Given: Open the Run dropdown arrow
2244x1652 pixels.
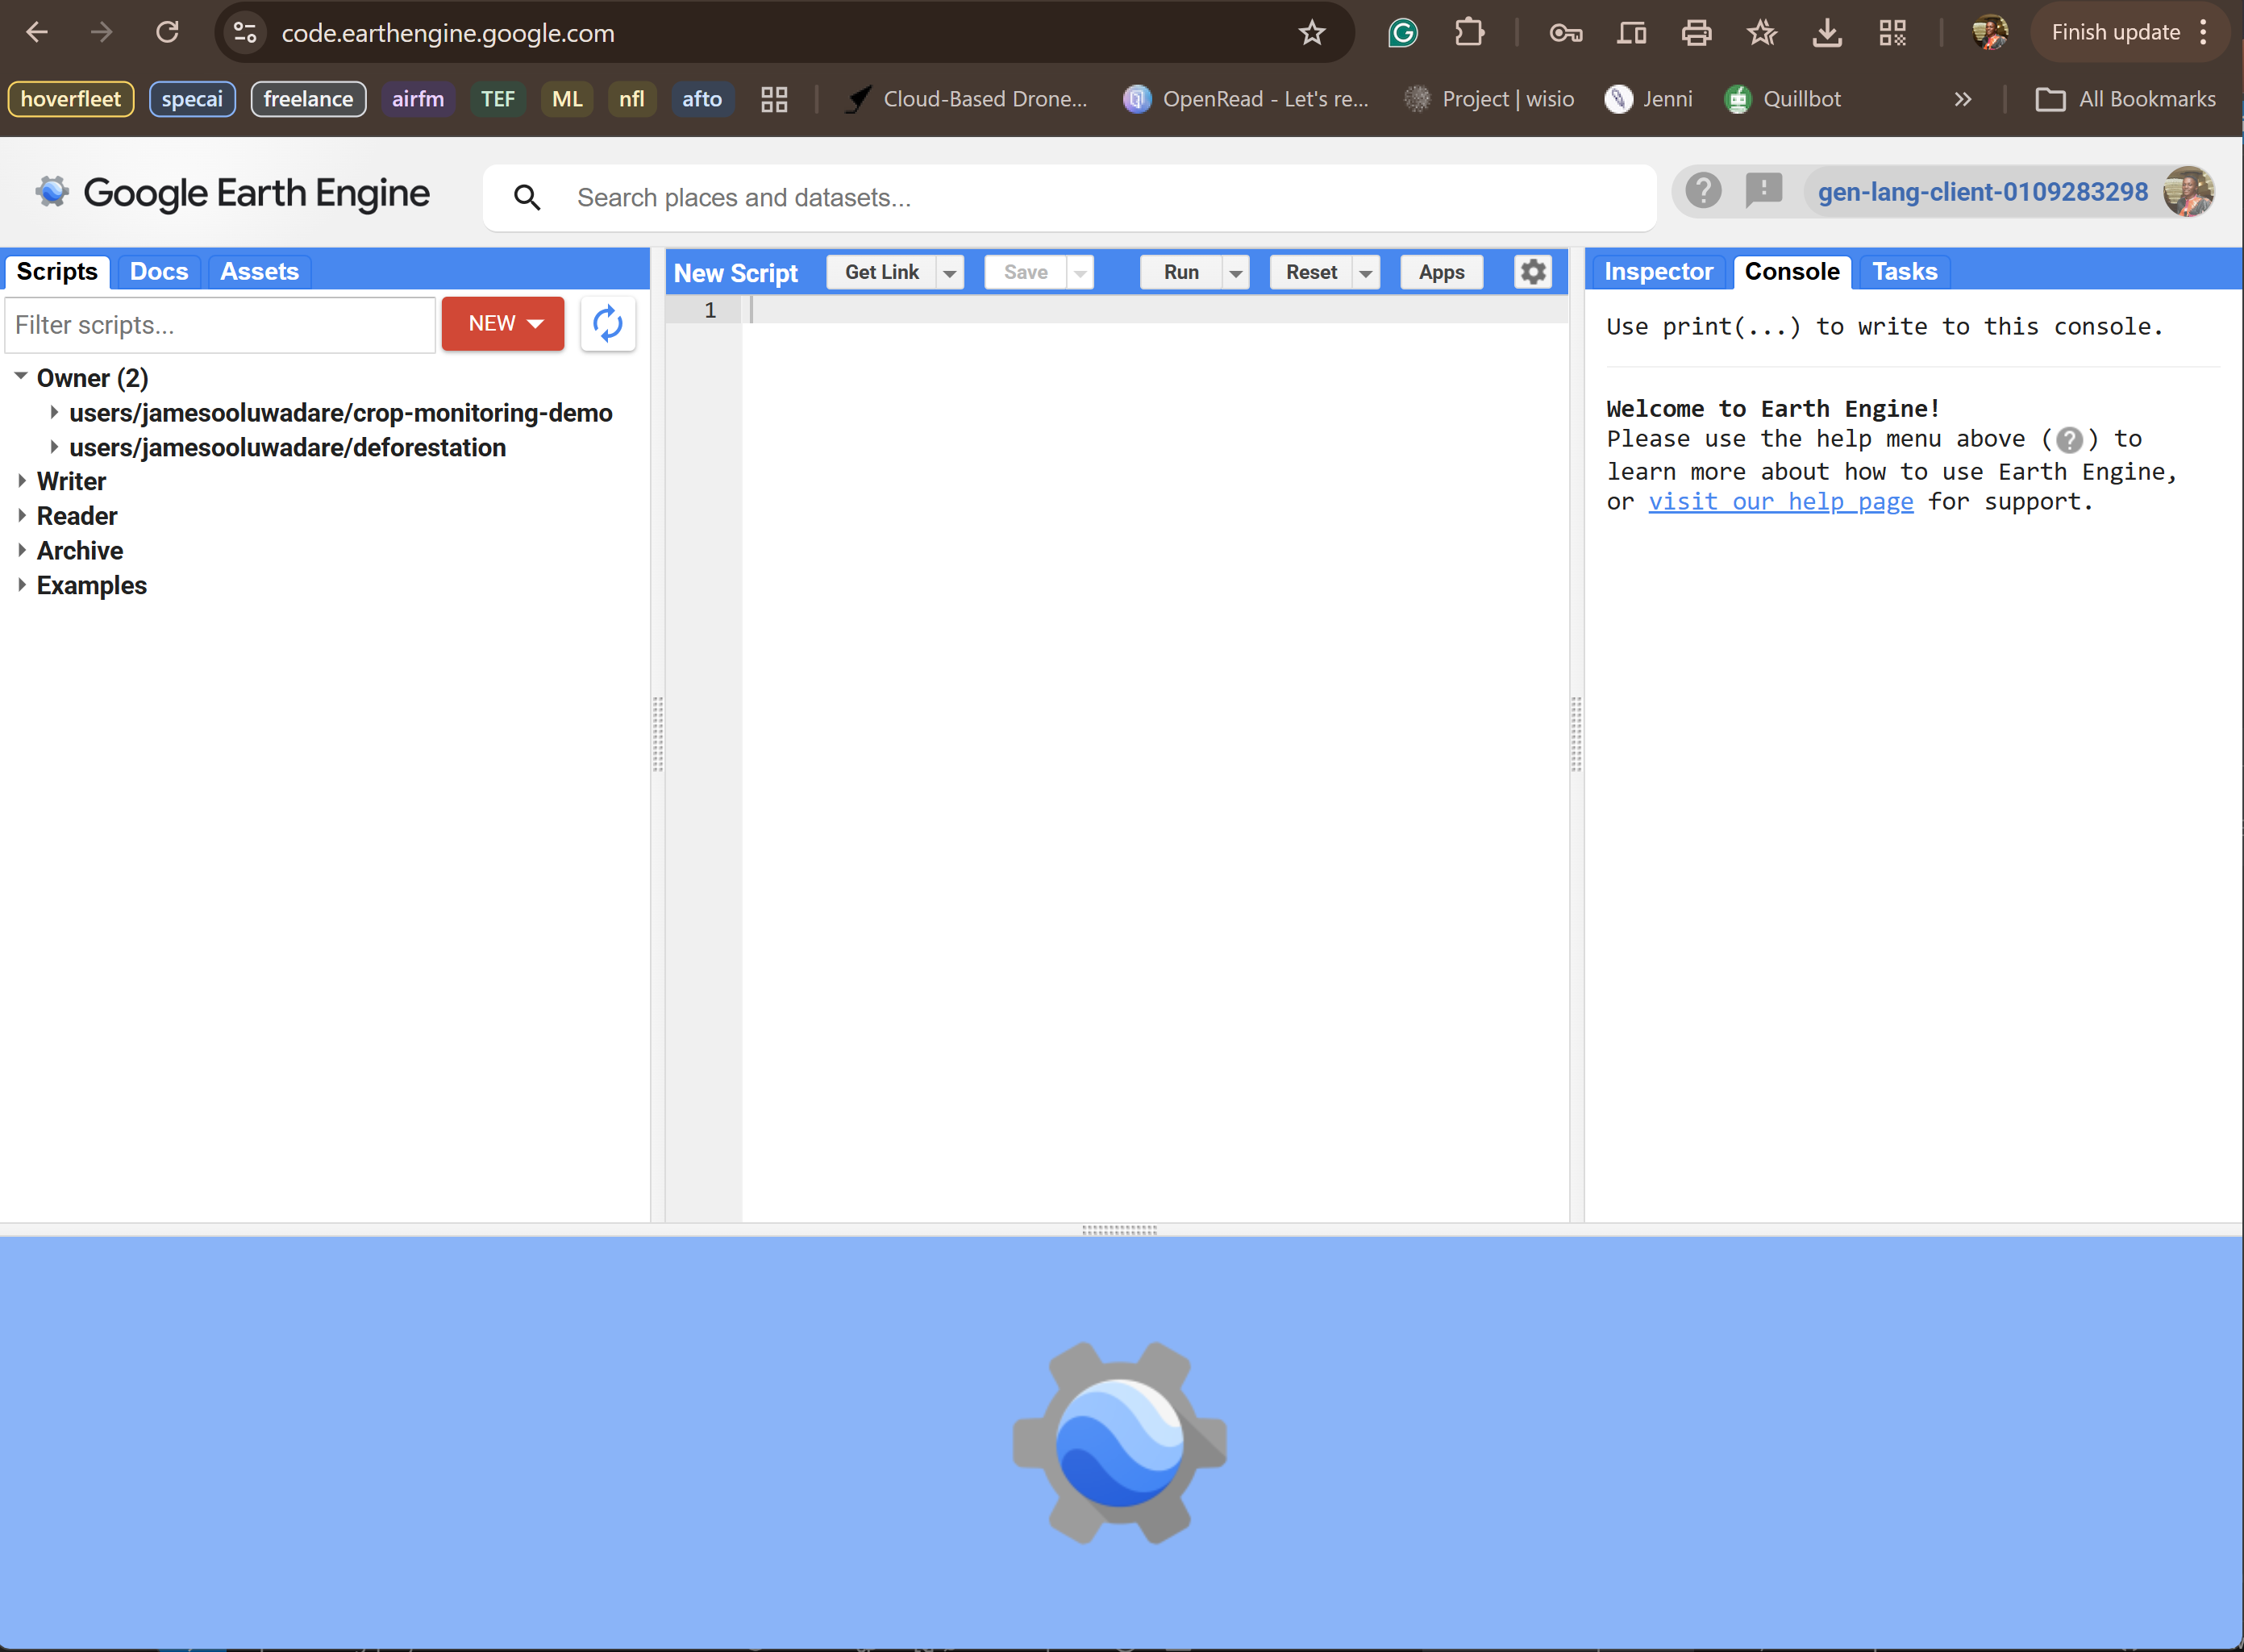Looking at the screenshot, I should click(x=1236, y=272).
